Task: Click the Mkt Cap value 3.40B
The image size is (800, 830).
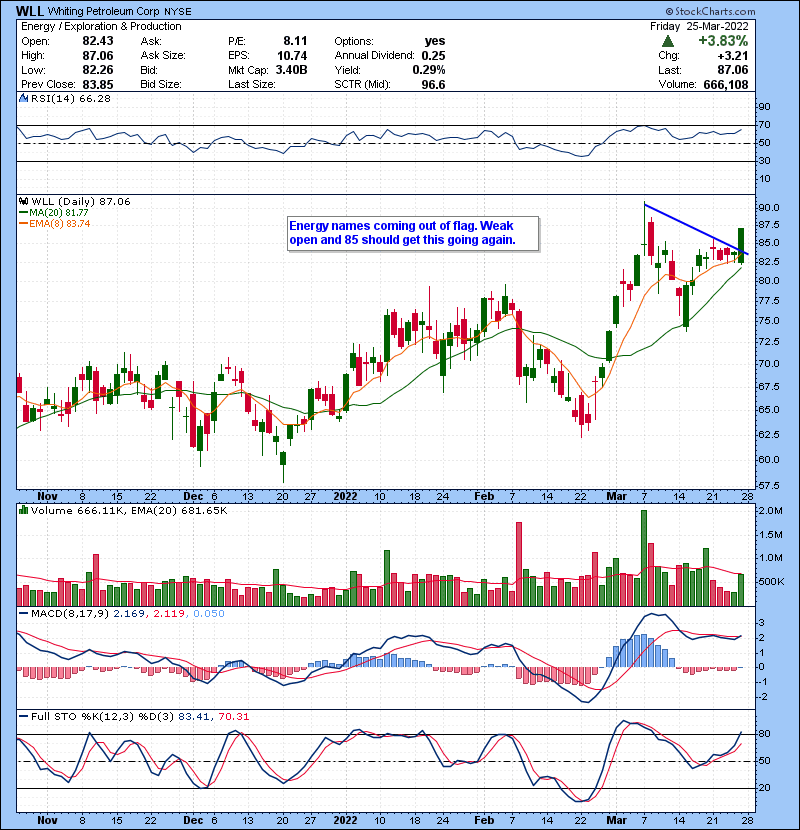Action: pos(291,70)
